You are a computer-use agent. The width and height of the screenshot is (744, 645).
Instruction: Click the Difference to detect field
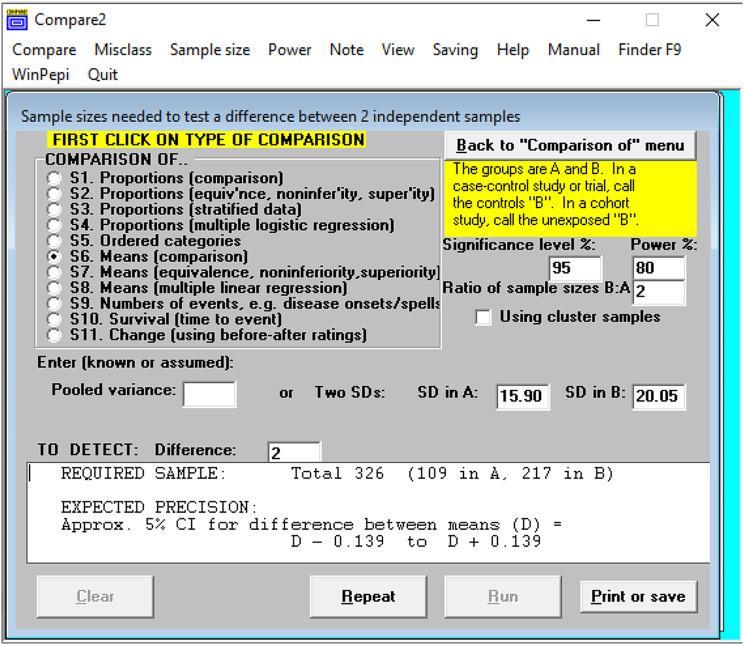pos(294,453)
